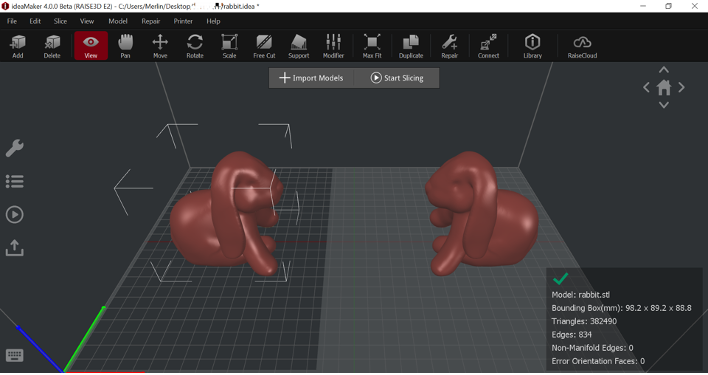This screenshot has height=375, width=708.
Task: Activate the Scale tool
Action: (x=229, y=46)
